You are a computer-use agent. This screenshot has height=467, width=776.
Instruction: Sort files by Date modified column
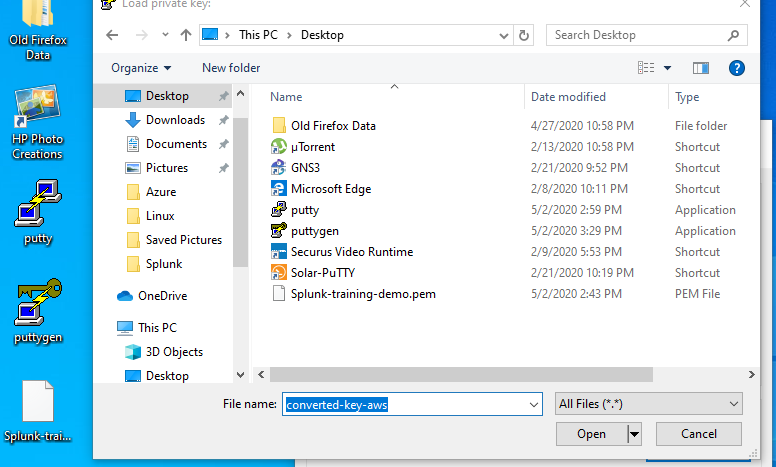click(568, 97)
